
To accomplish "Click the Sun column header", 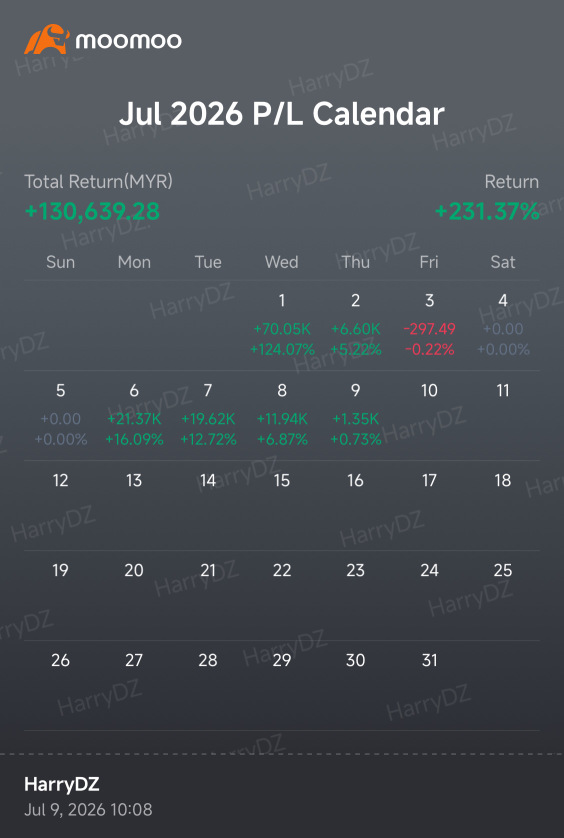I will [x=60, y=262].
